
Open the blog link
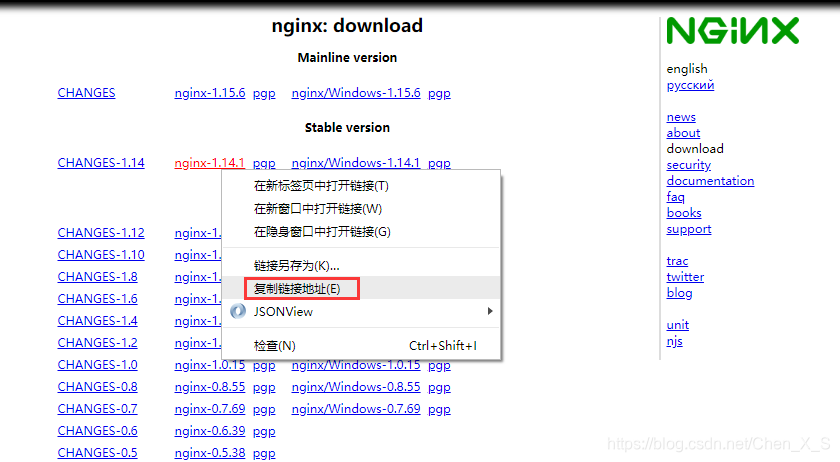679,293
